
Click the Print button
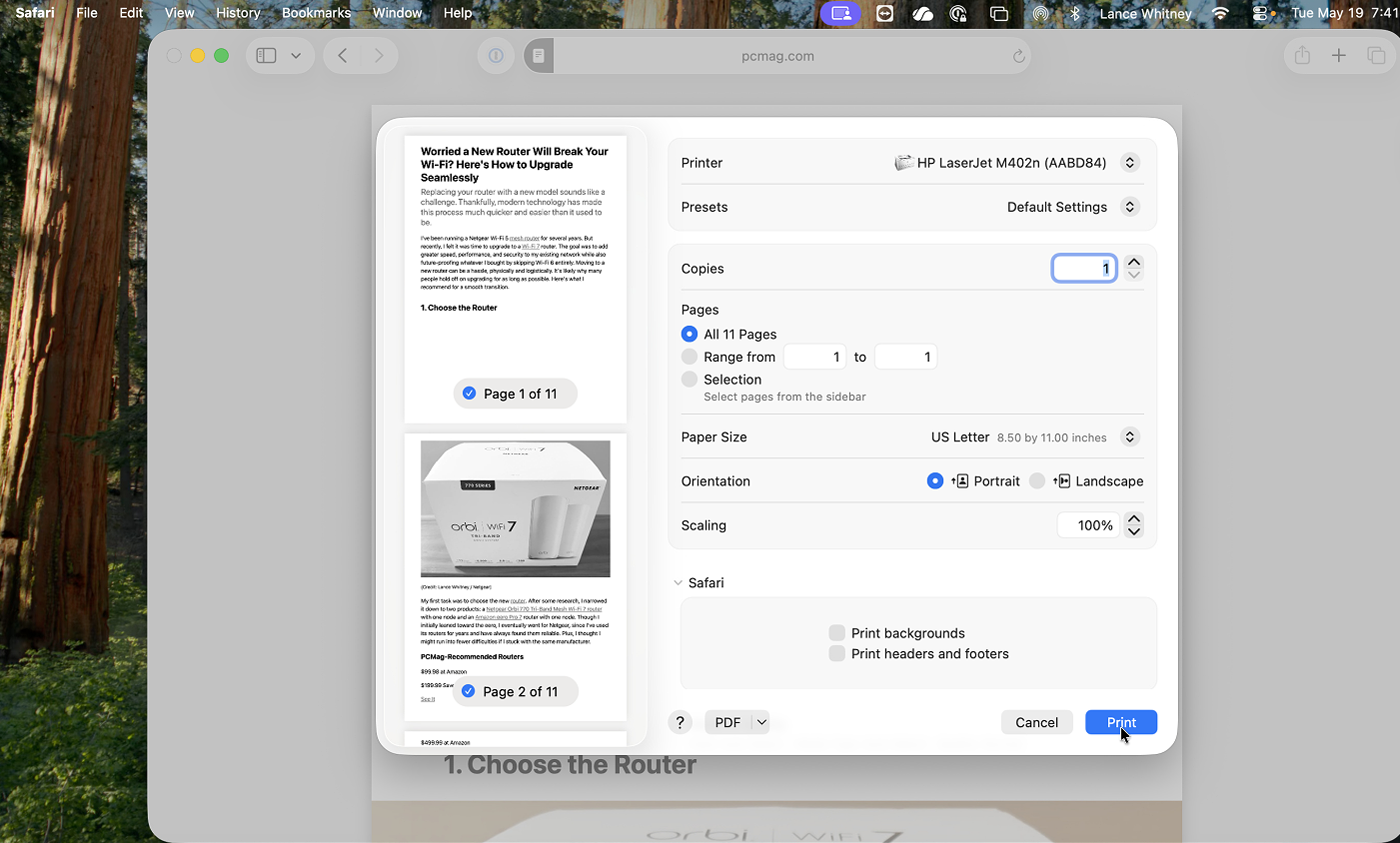click(1121, 722)
